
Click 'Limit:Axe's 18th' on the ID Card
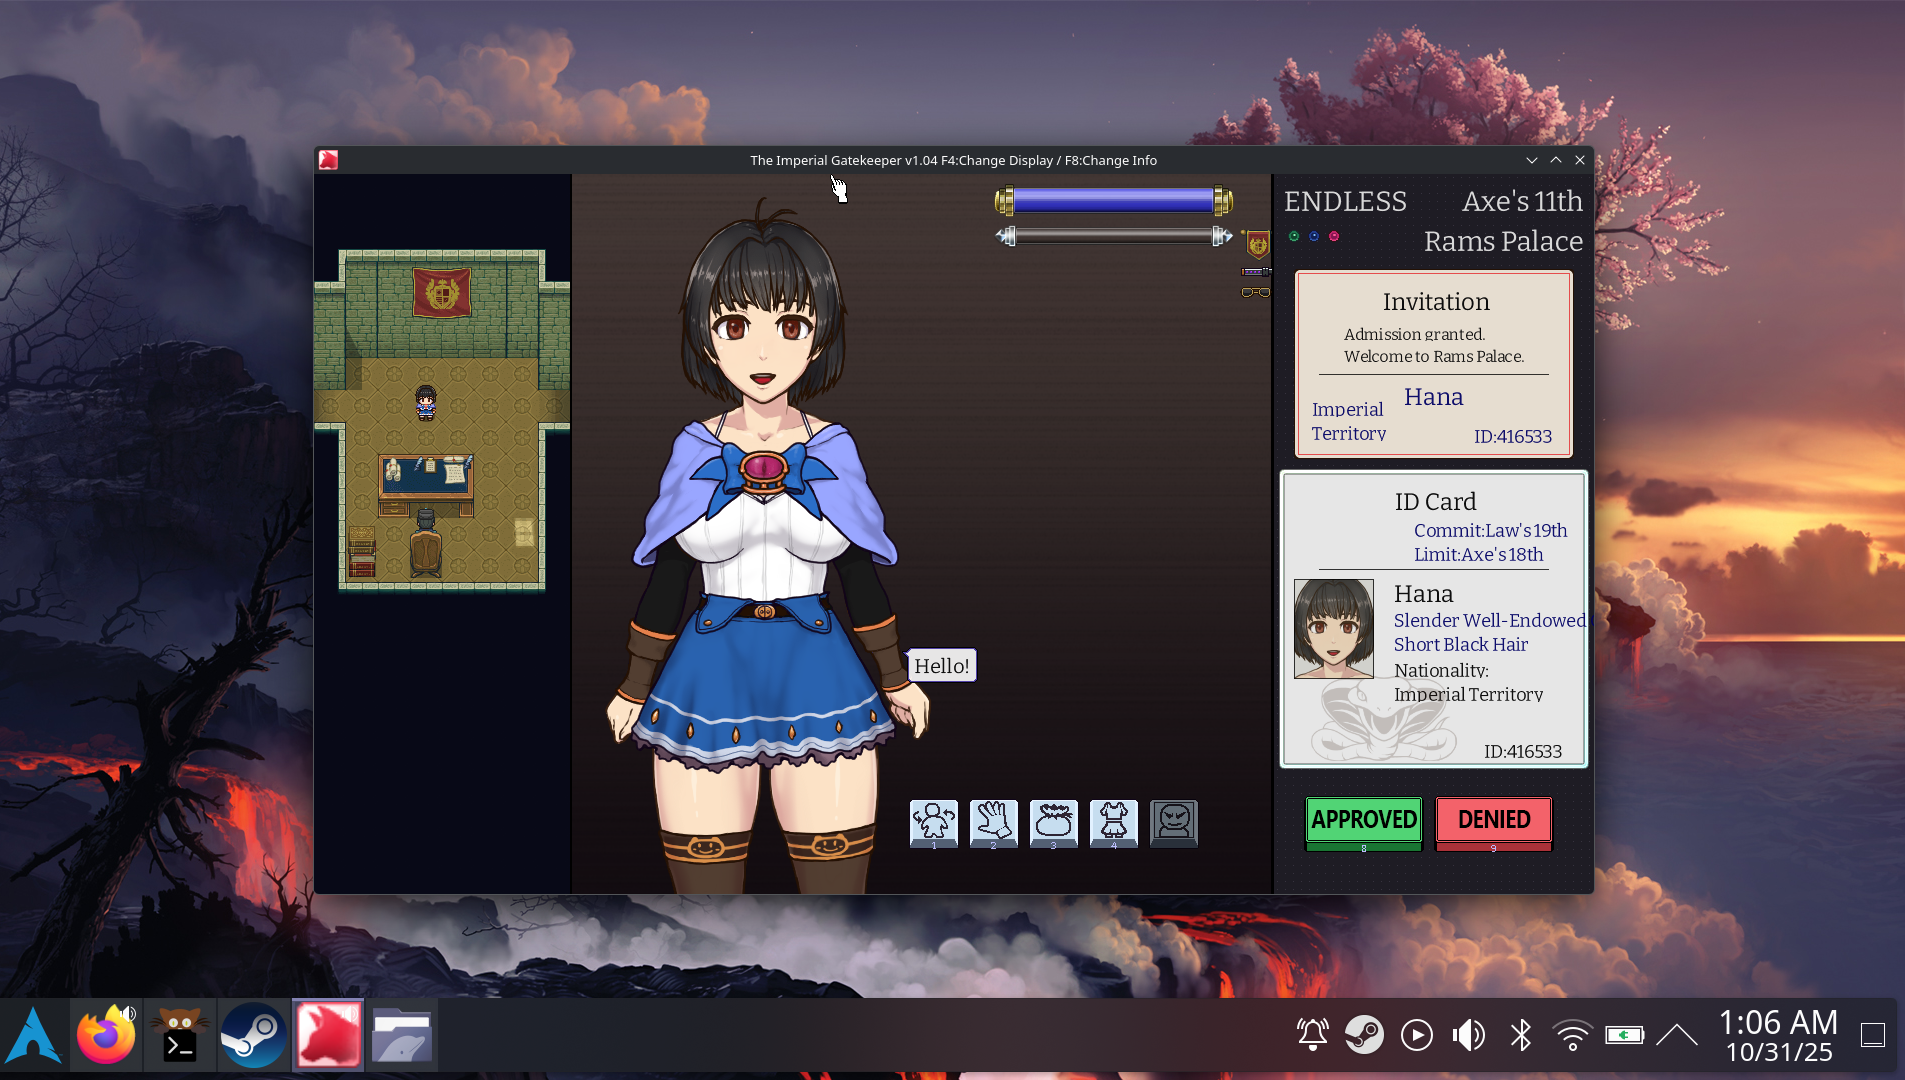point(1478,555)
